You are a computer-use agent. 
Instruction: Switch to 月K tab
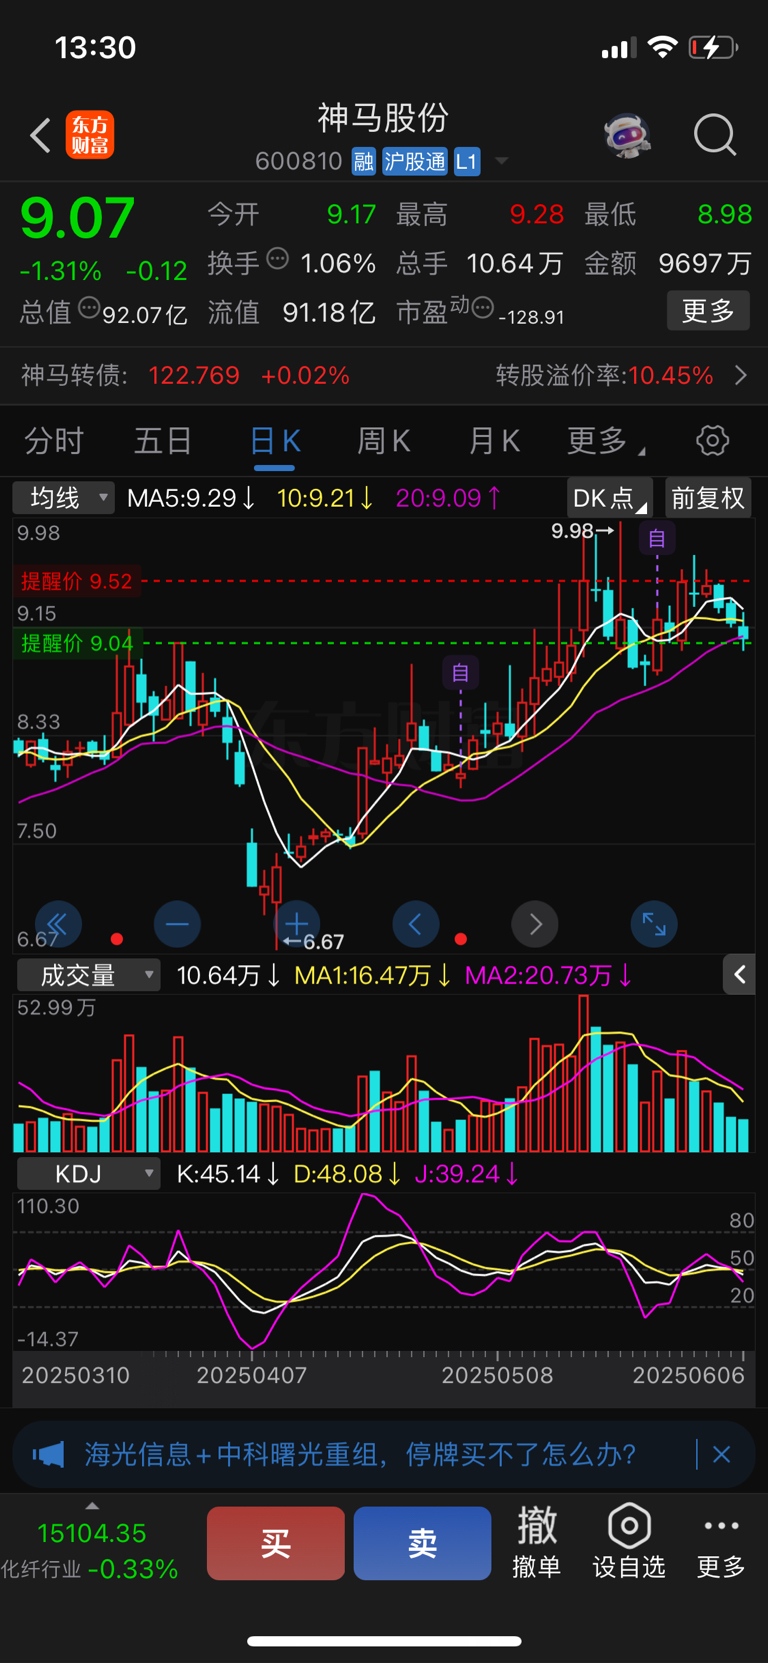point(494,440)
